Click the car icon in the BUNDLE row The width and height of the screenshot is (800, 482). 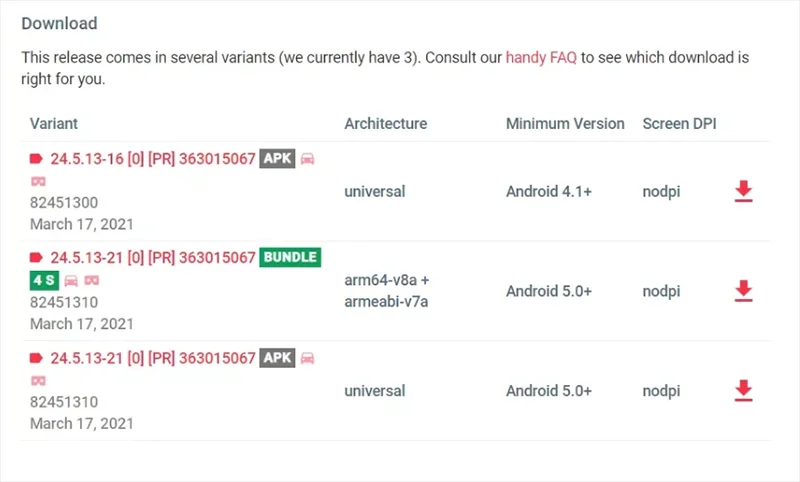[71, 280]
